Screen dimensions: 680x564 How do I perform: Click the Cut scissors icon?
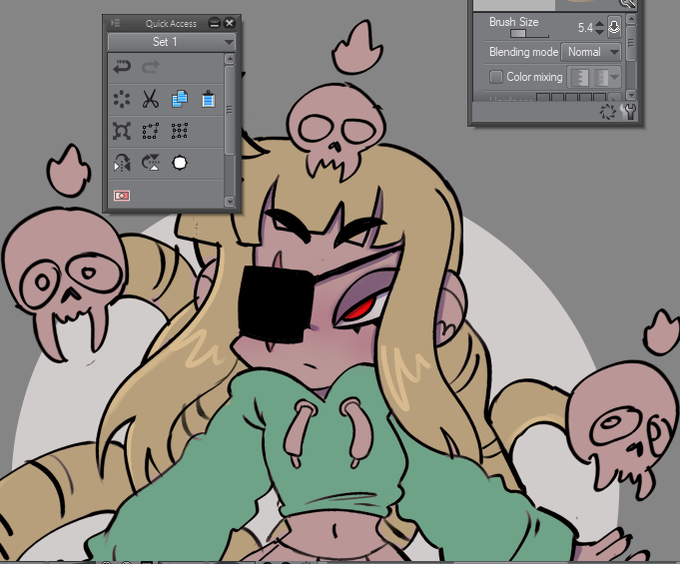pos(150,99)
